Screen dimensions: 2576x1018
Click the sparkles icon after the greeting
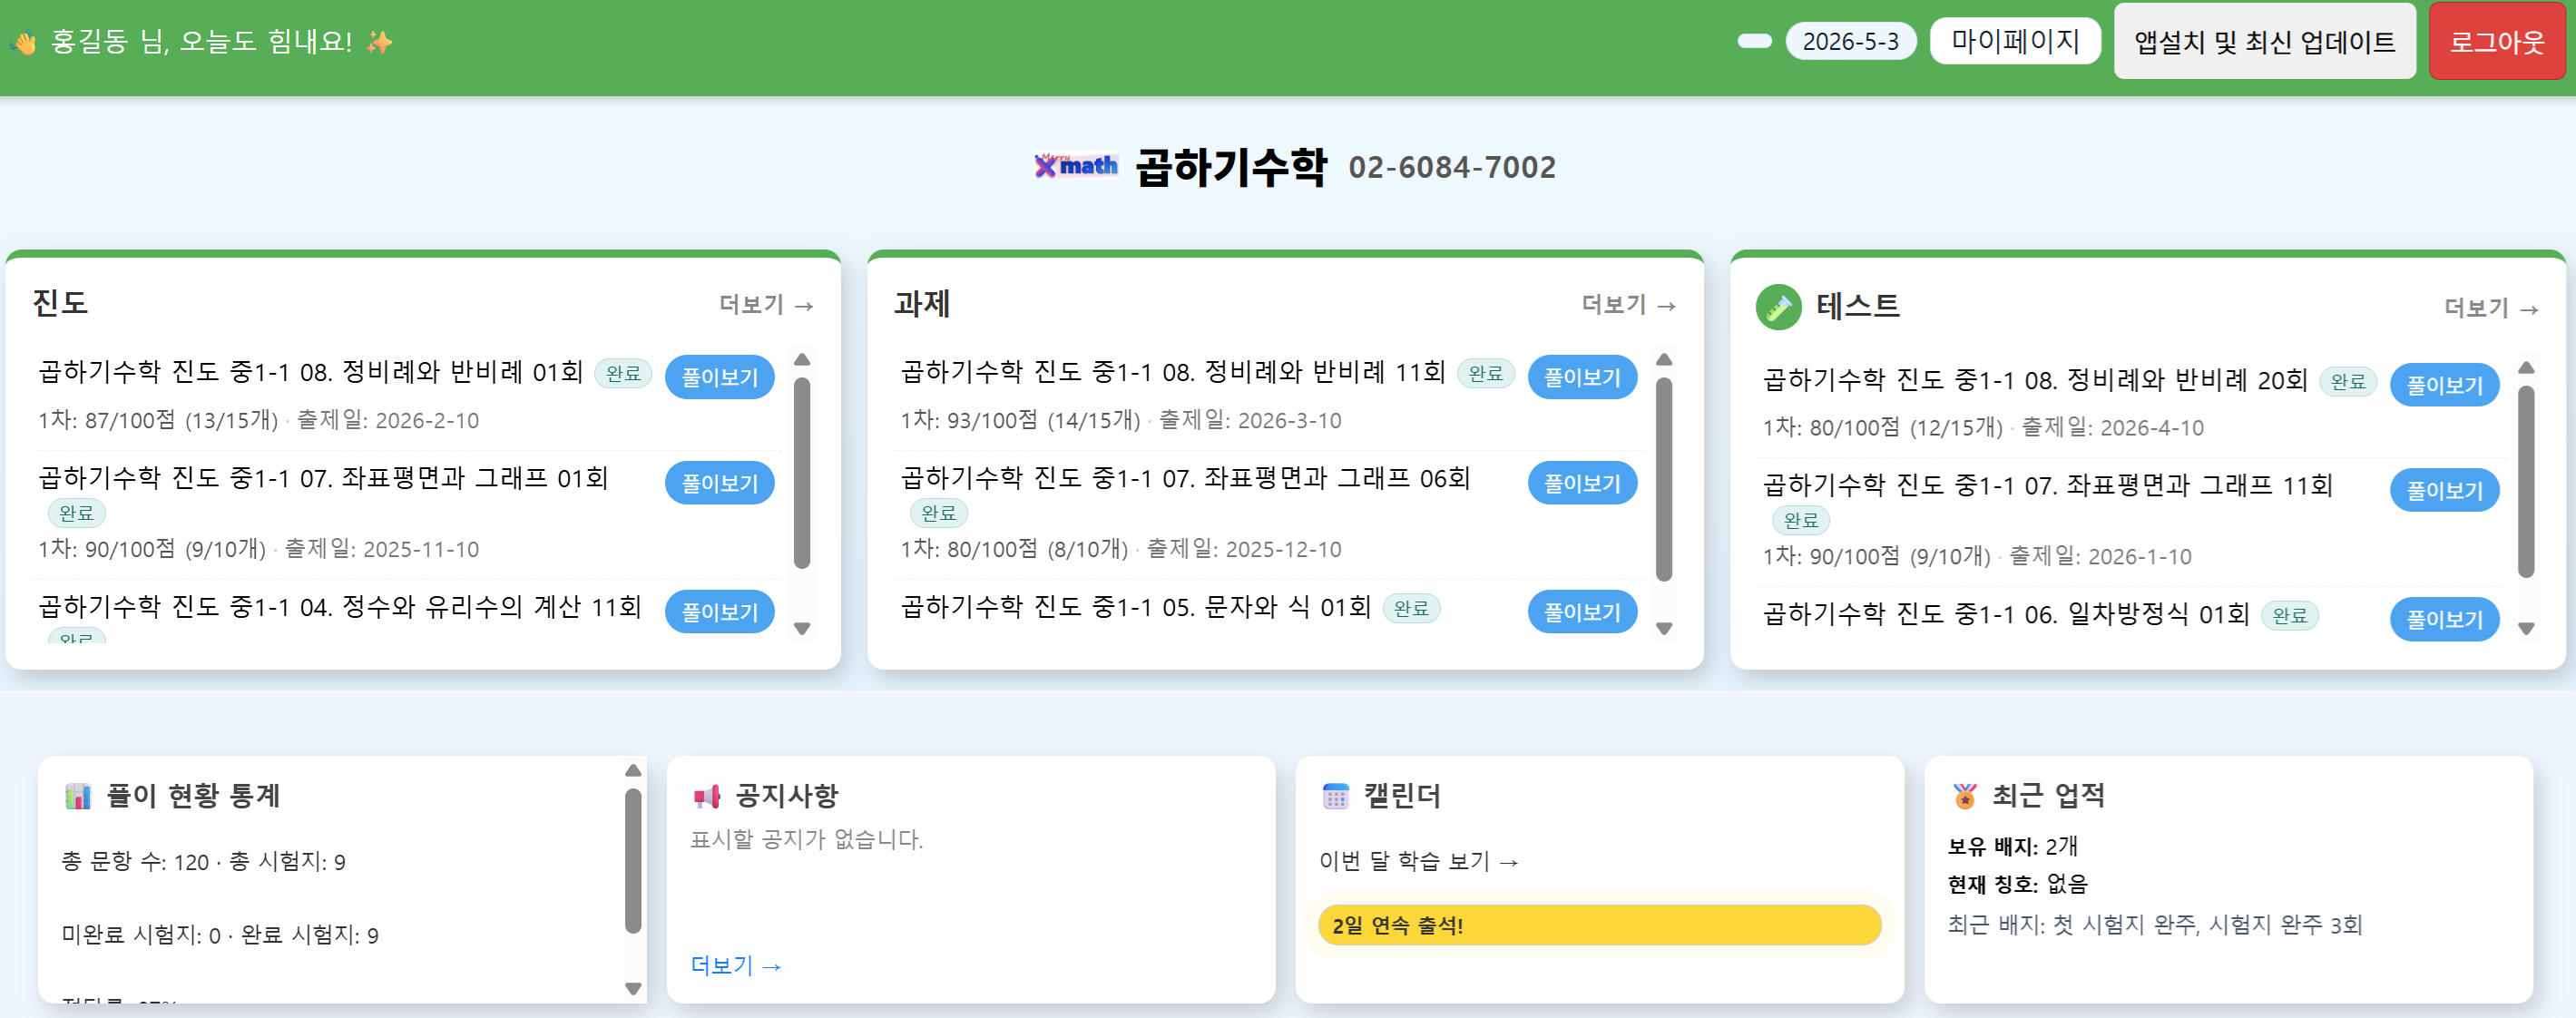[379, 42]
